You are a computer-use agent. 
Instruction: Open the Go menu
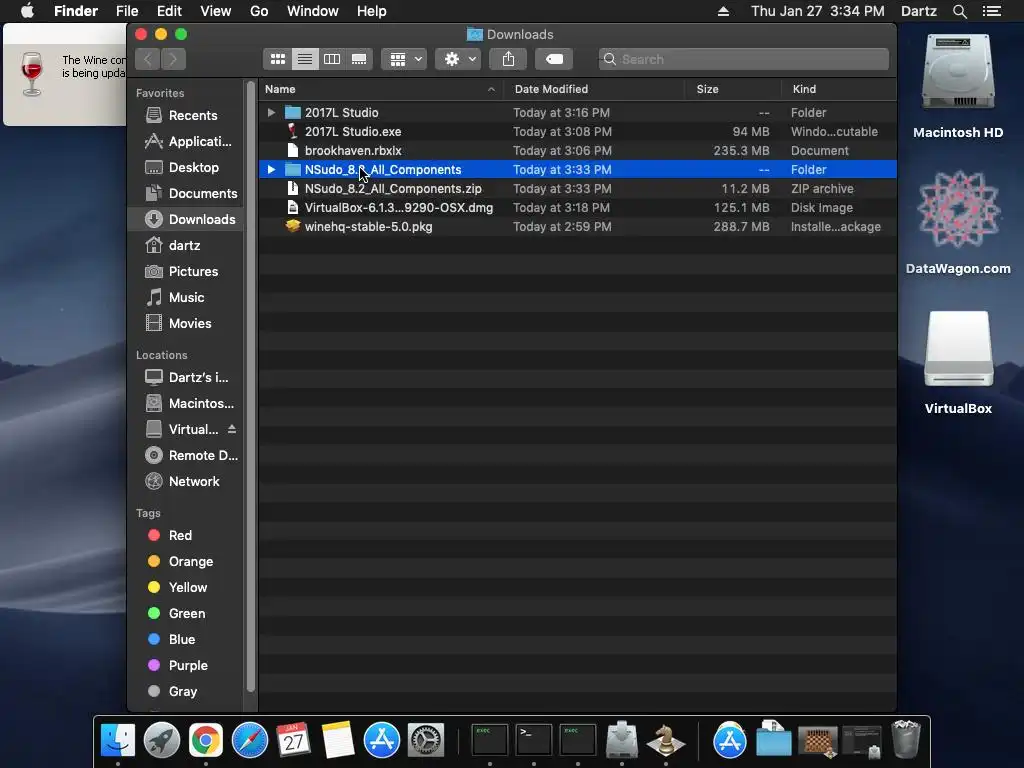tap(259, 11)
